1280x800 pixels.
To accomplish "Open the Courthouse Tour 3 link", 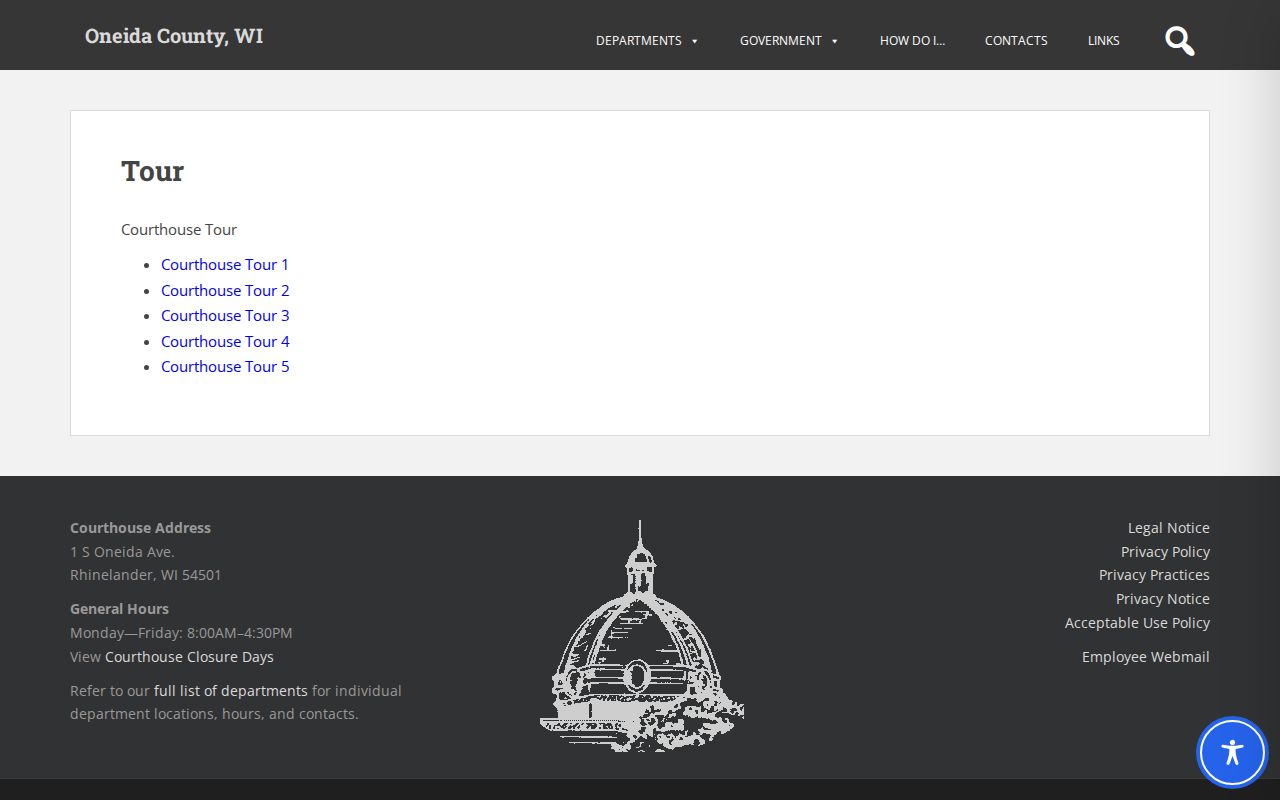I will tap(225, 315).
